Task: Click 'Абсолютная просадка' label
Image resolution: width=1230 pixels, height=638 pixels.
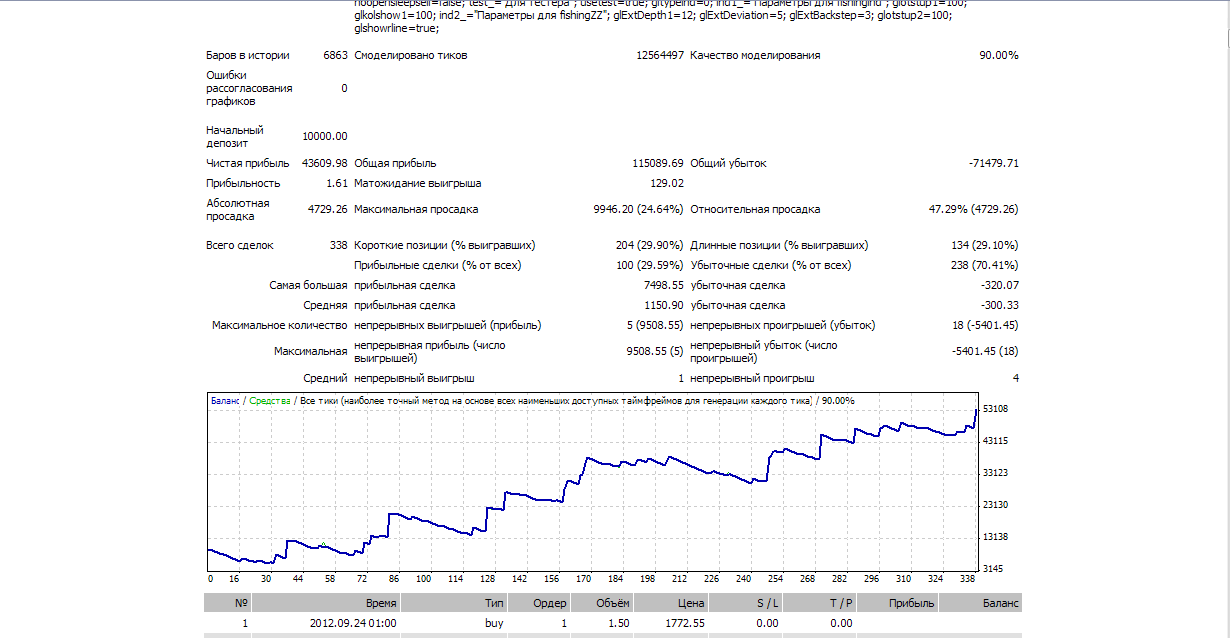Action: click(238, 210)
